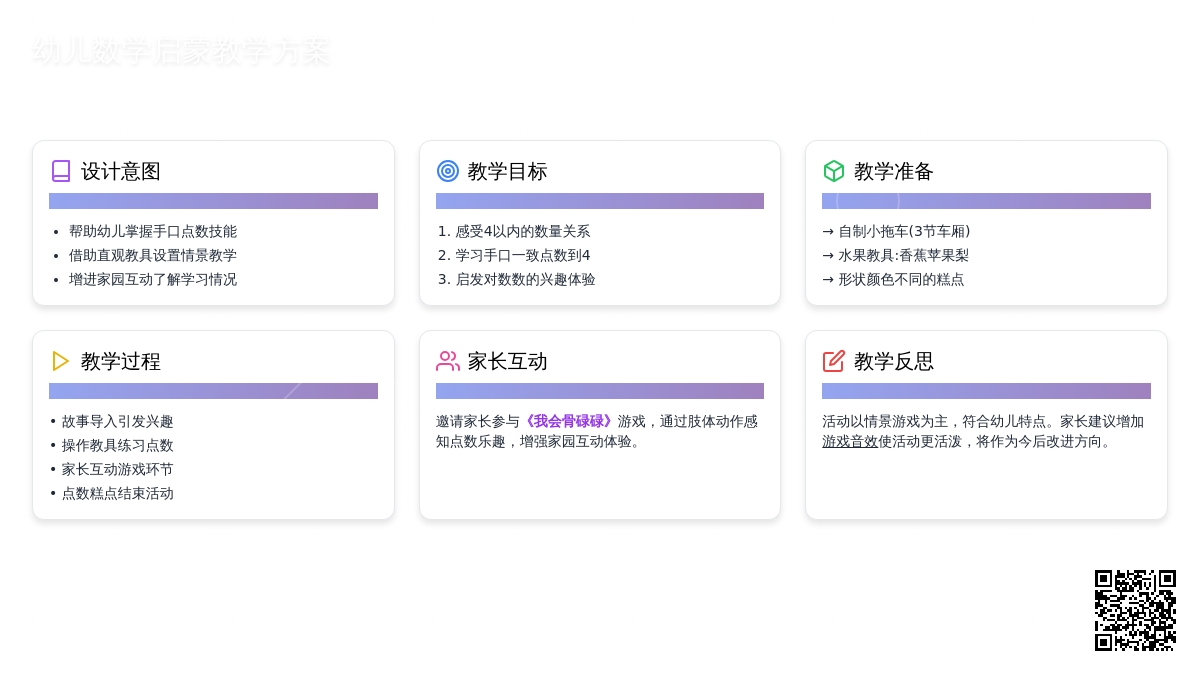
Task: Click the underlined 游戏音效 text
Action: [850, 442]
